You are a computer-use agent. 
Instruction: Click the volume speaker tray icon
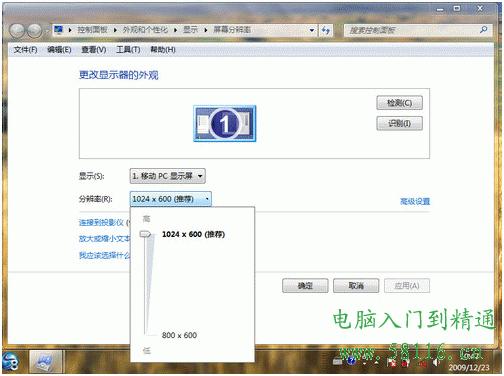click(436, 362)
